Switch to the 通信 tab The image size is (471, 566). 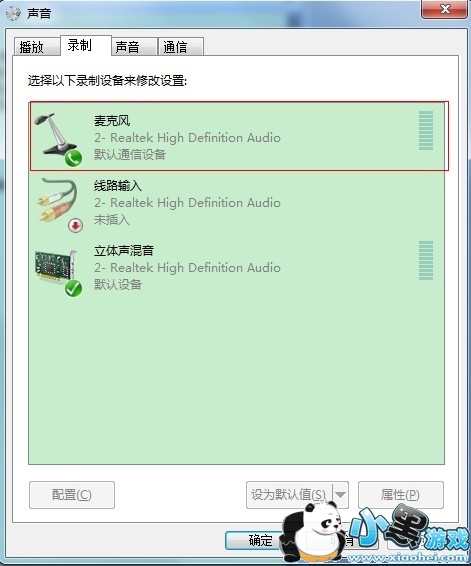coord(181,47)
